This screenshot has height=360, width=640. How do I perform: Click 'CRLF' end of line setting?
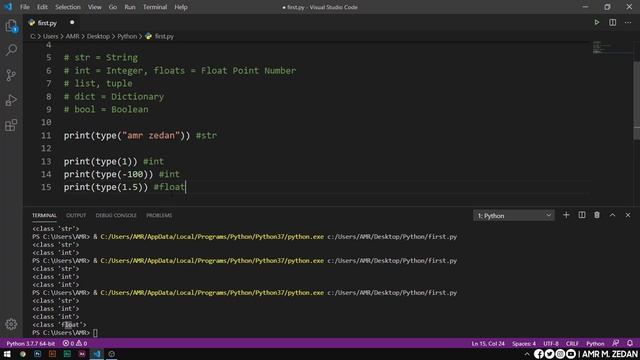[x=572, y=344]
